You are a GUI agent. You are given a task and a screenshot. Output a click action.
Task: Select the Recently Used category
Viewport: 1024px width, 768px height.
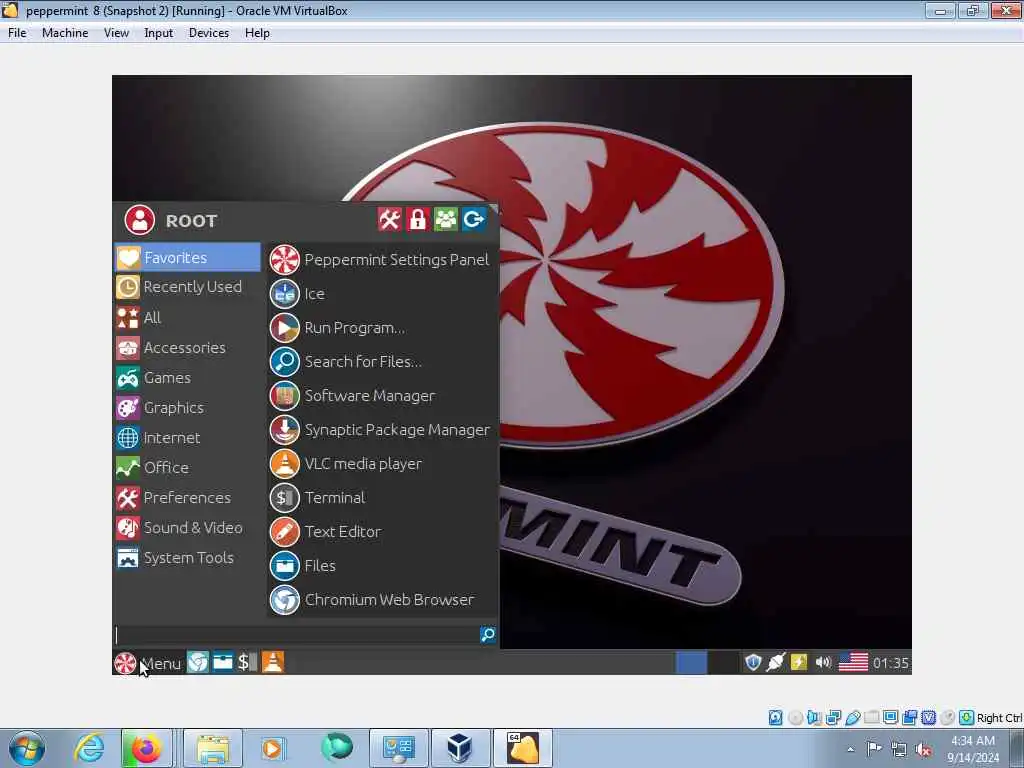pyautogui.click(x=187, y=287)
